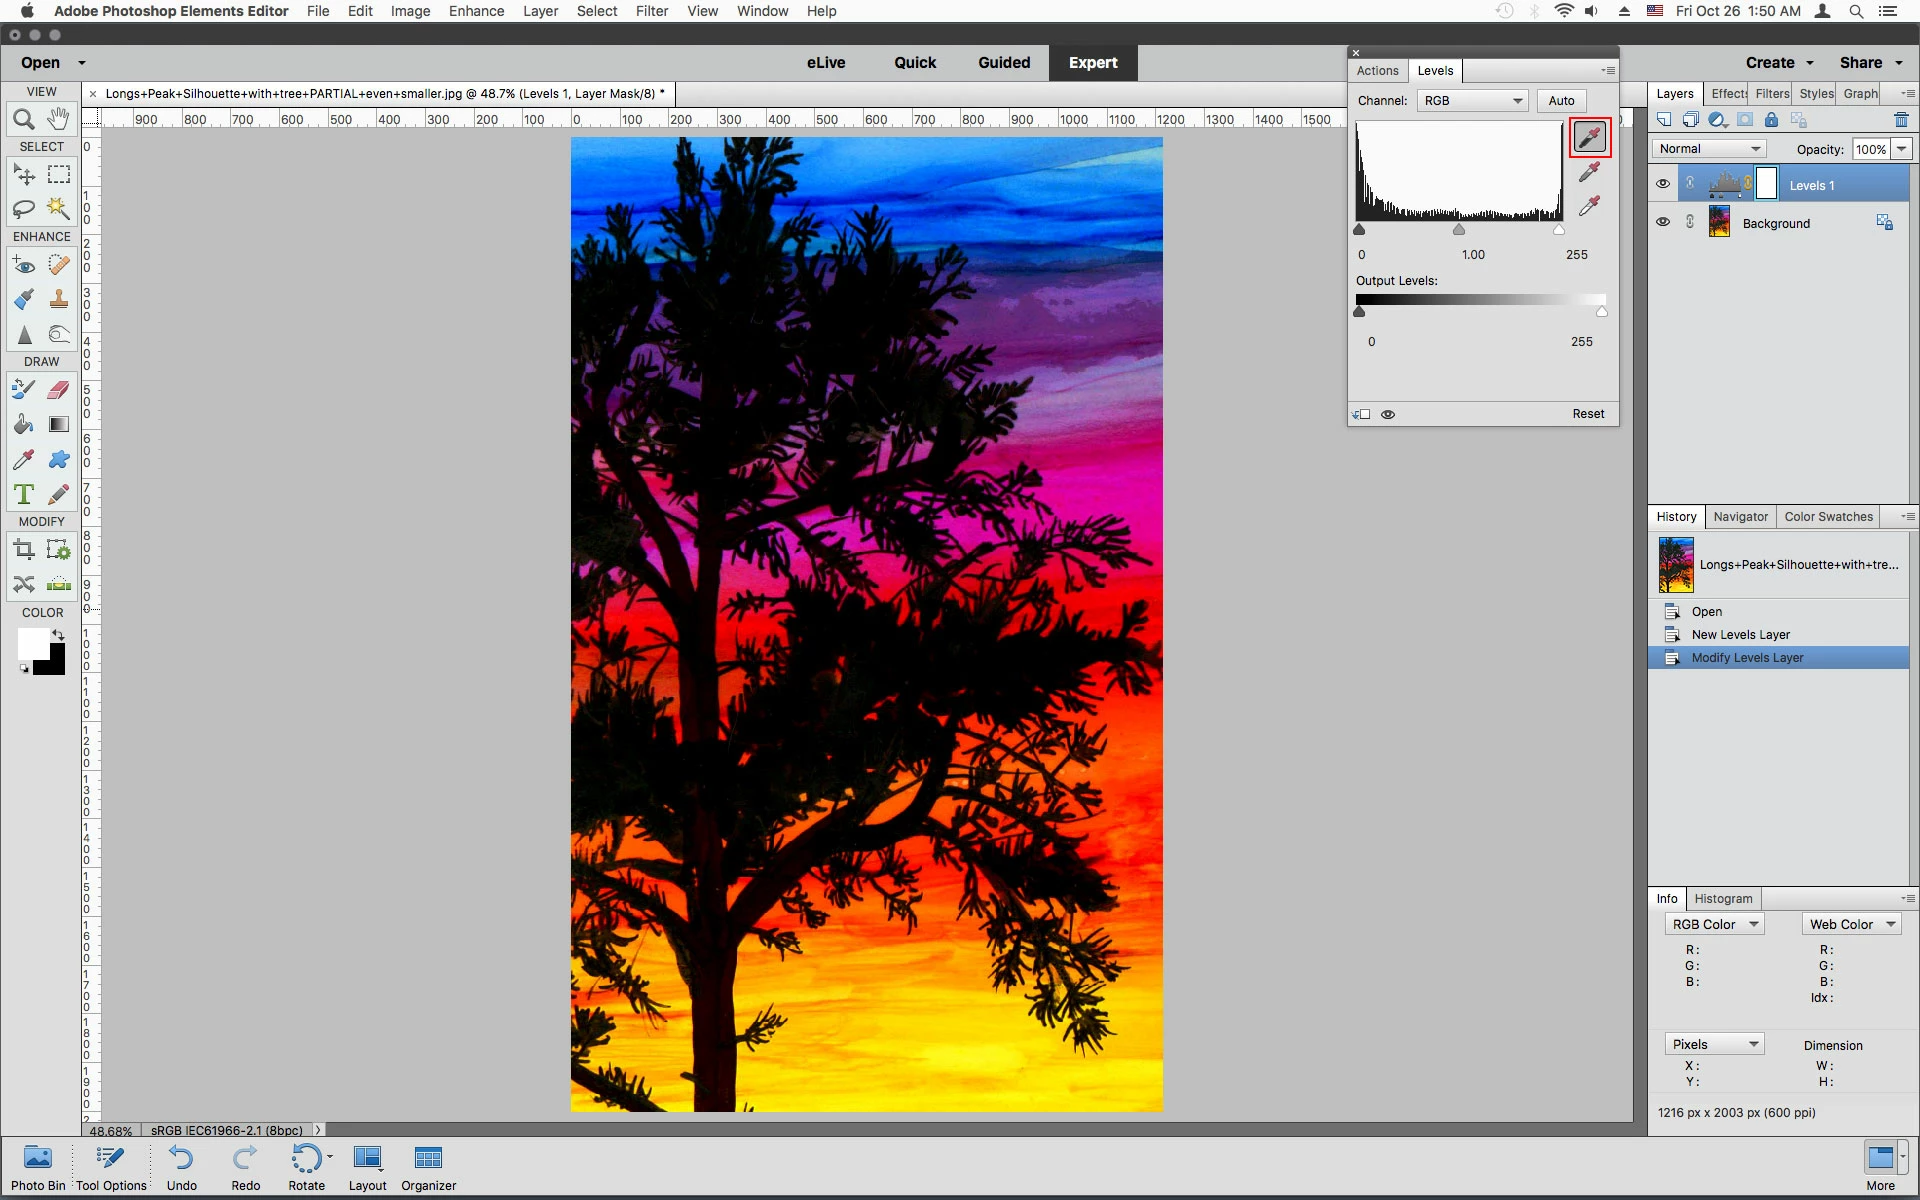Viewport: 1920px width, 1200px height.
Task: Pick the Lasso tool
Action: click(24, 208)
